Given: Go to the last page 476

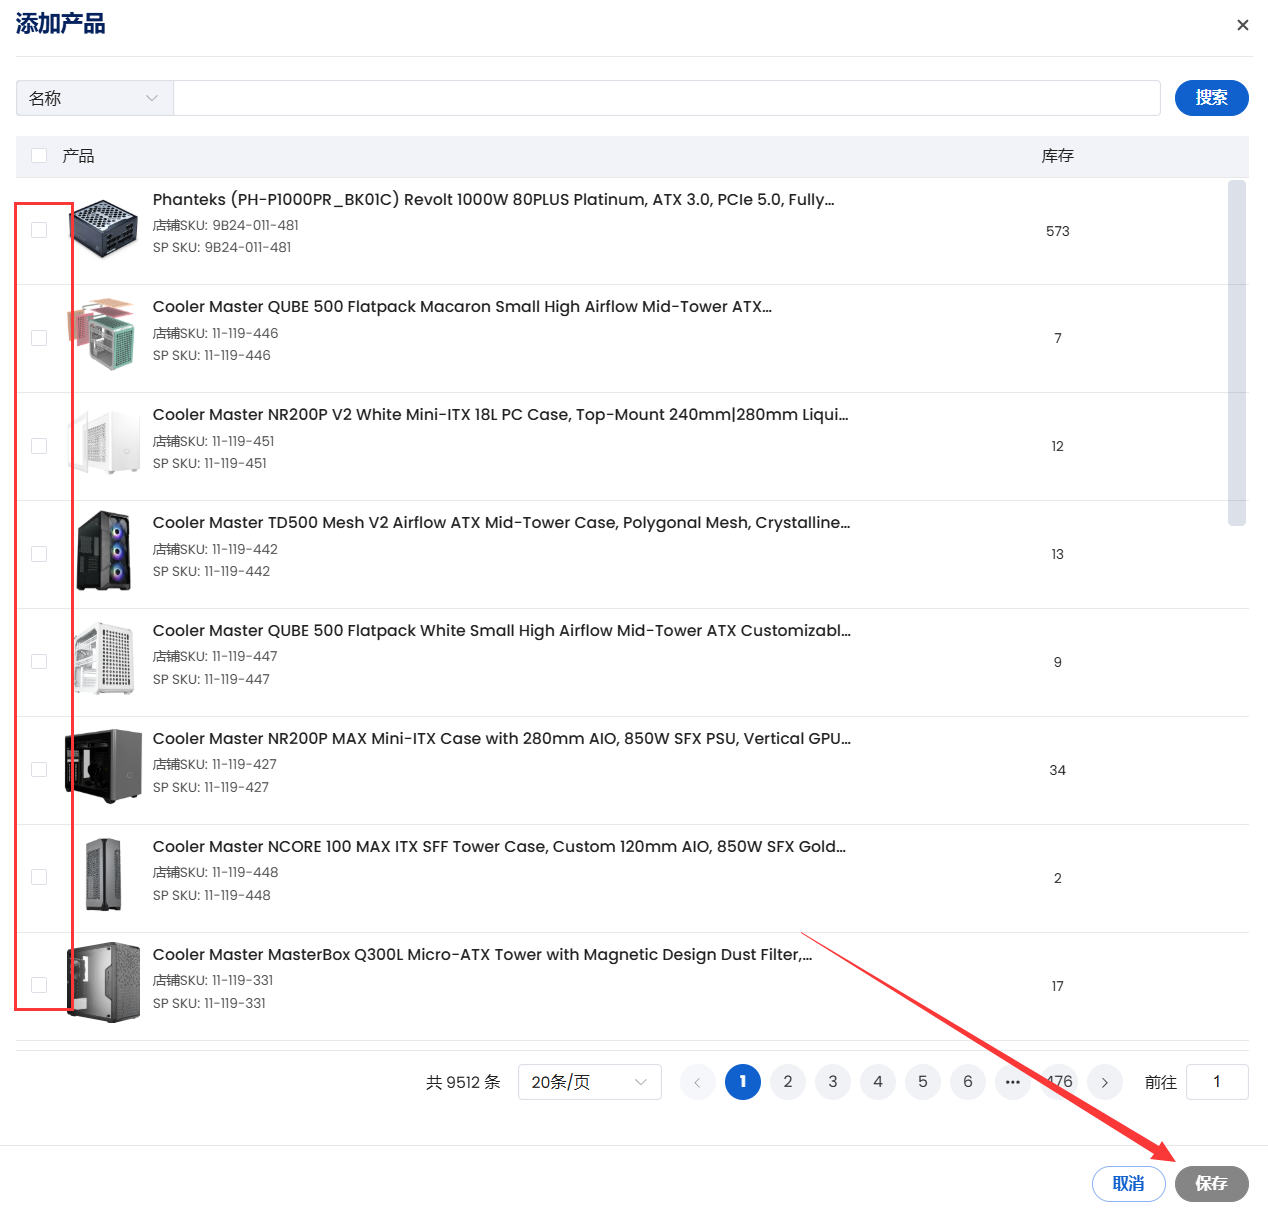Looking at the screenshot, I should [1059, 1082].
